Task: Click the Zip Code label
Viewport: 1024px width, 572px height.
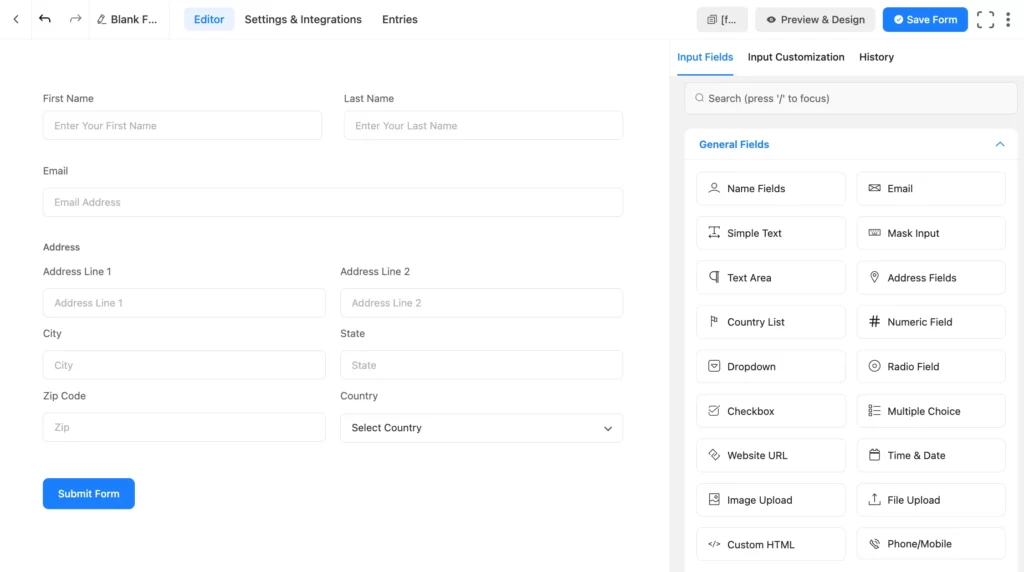Action: coord(64,396)
